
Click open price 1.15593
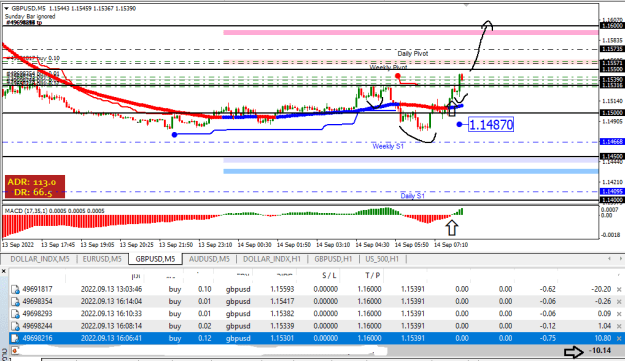point(282,289)
